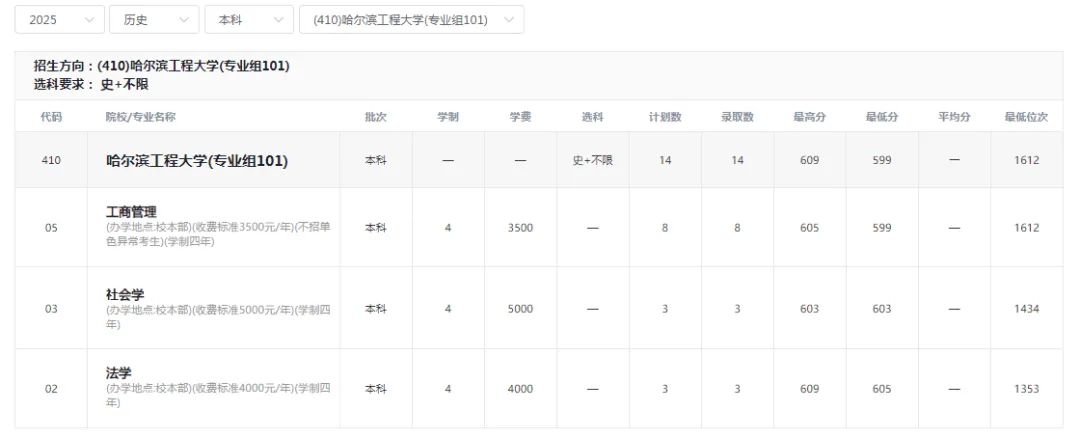This screenshot has height=438, width=1080.
Task: Click 录取数 value 14 in the 410 row
Action: coord(738,160)
